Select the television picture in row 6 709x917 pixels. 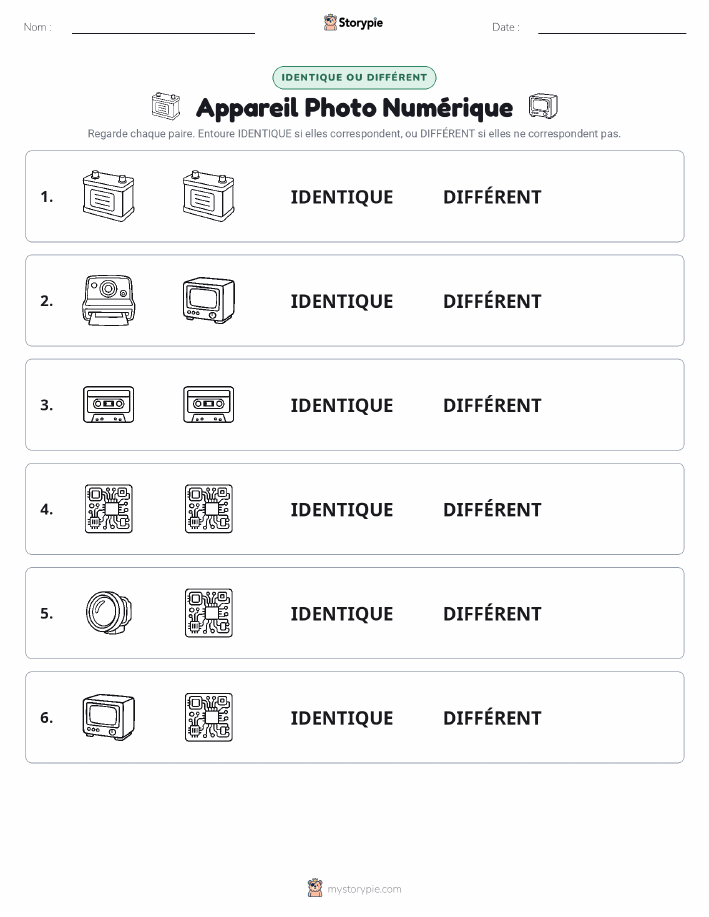click(109, 717)
